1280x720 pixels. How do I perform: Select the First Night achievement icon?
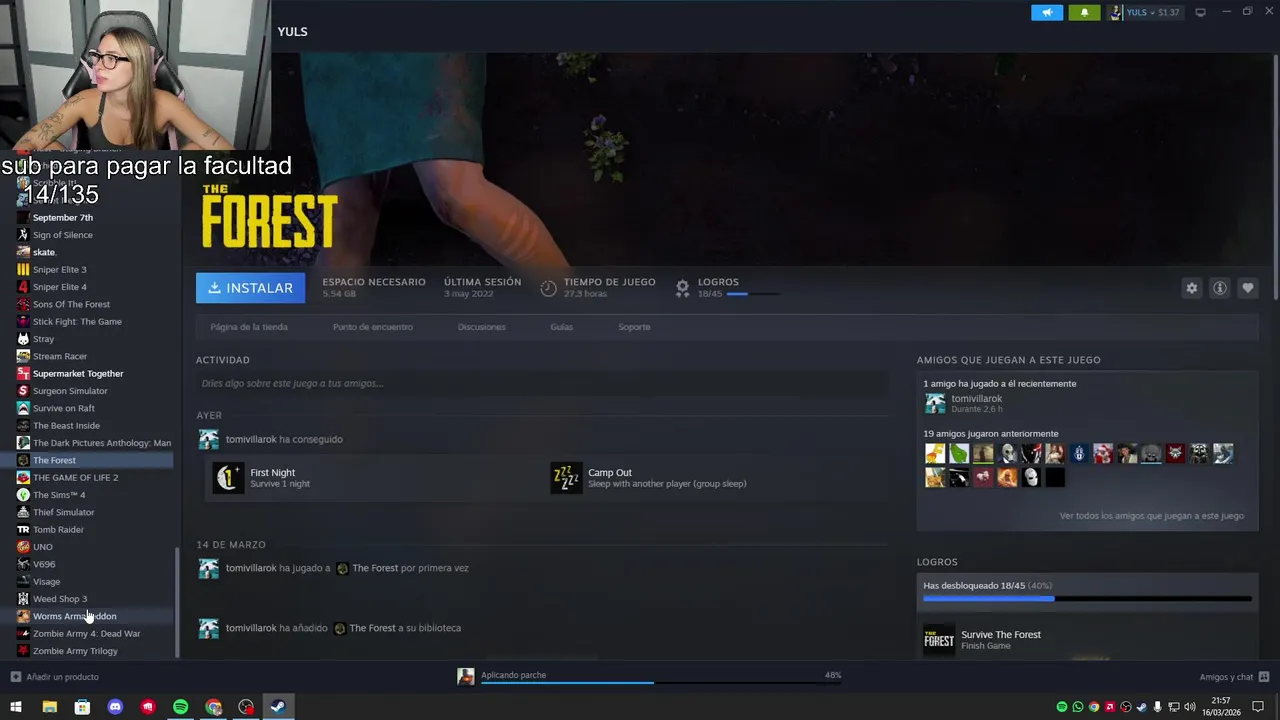(228, 478)
